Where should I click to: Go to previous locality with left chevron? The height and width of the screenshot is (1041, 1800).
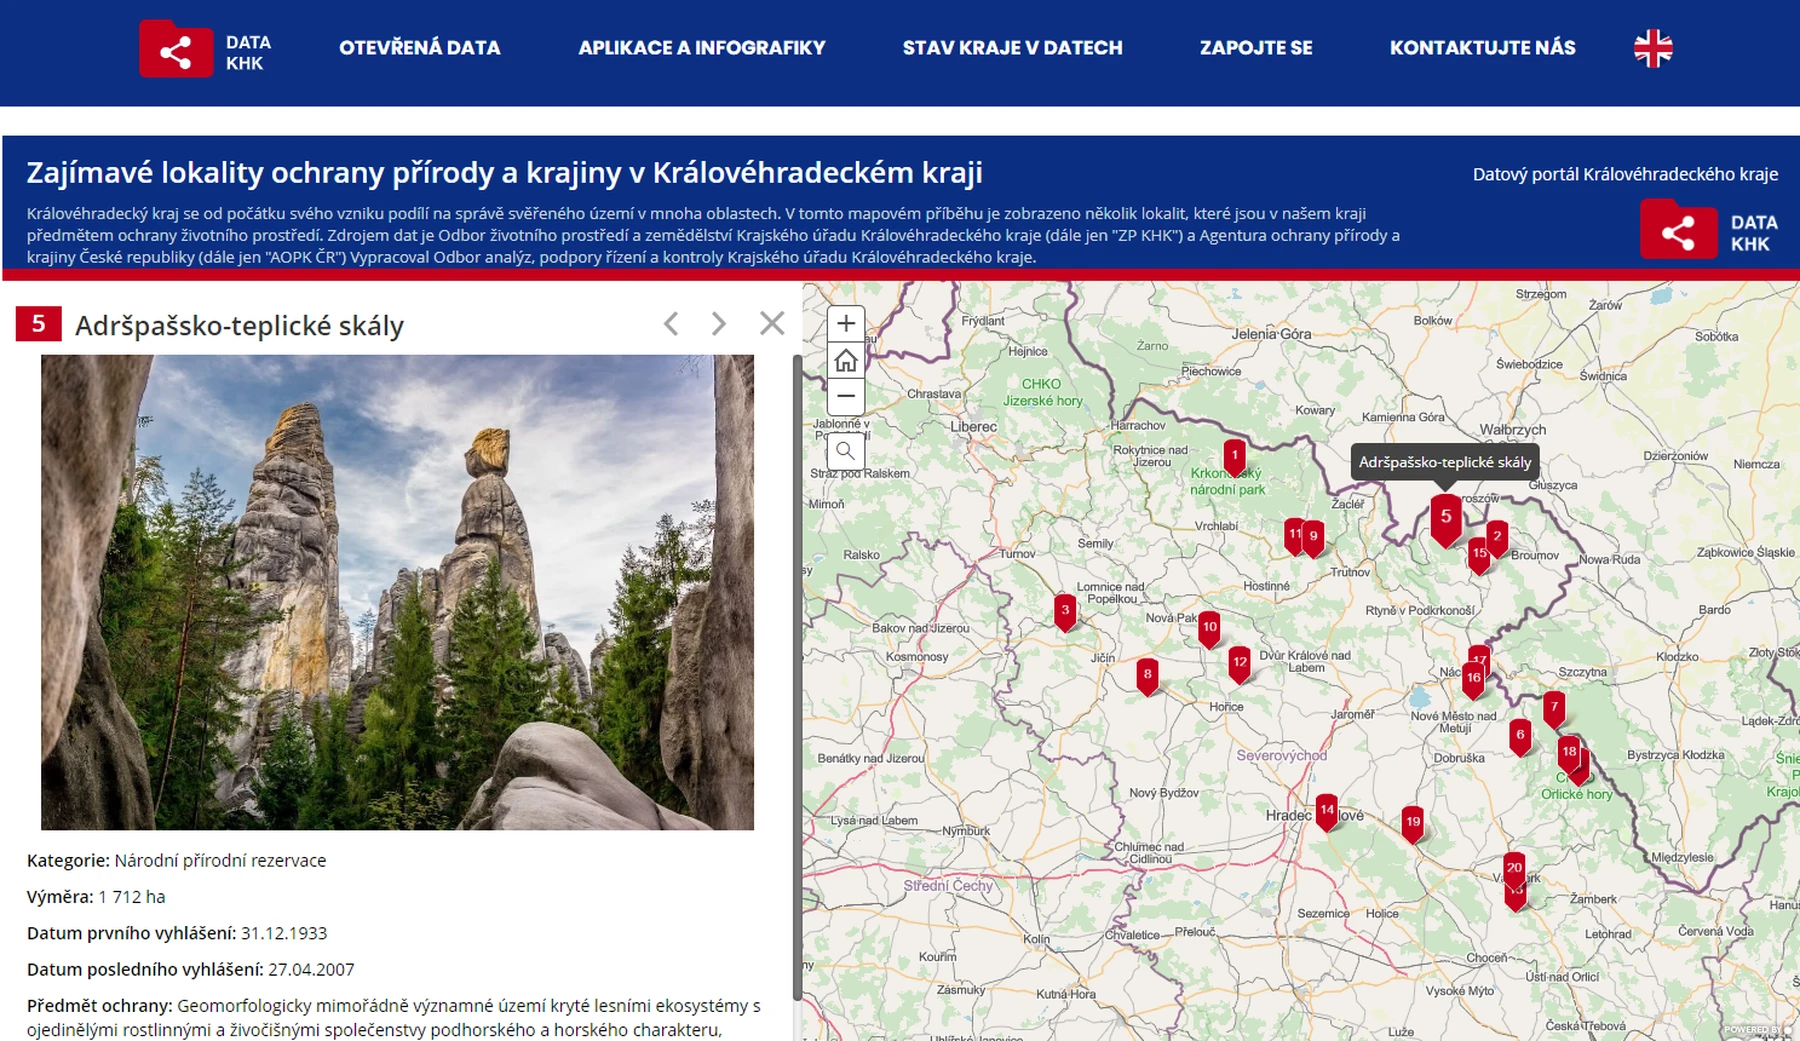(x=671, y=323)
